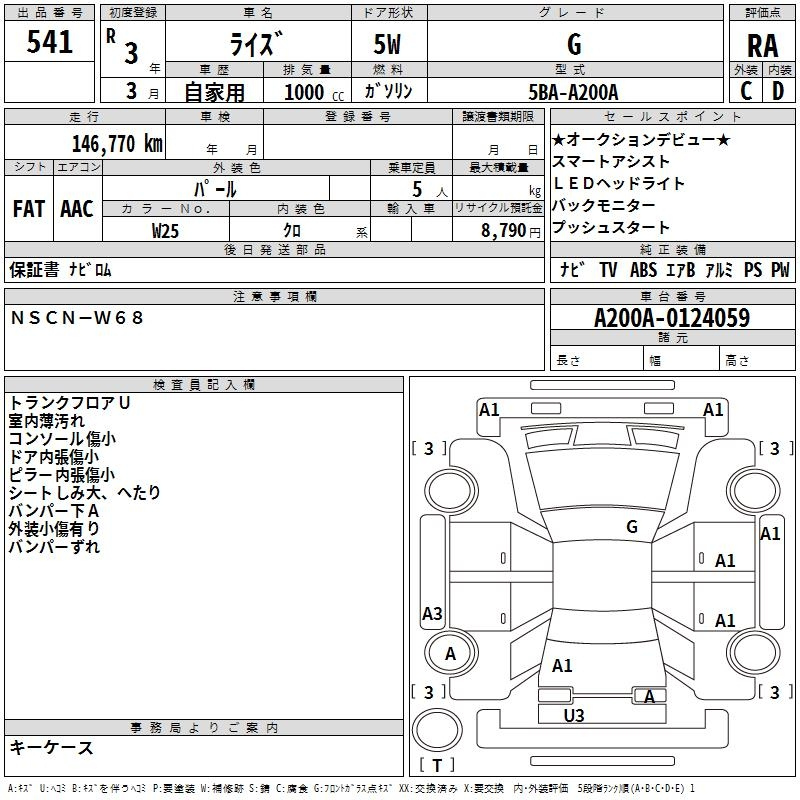Select the interior grade D cell
The image size is (800, 800).
coord(778,91)
